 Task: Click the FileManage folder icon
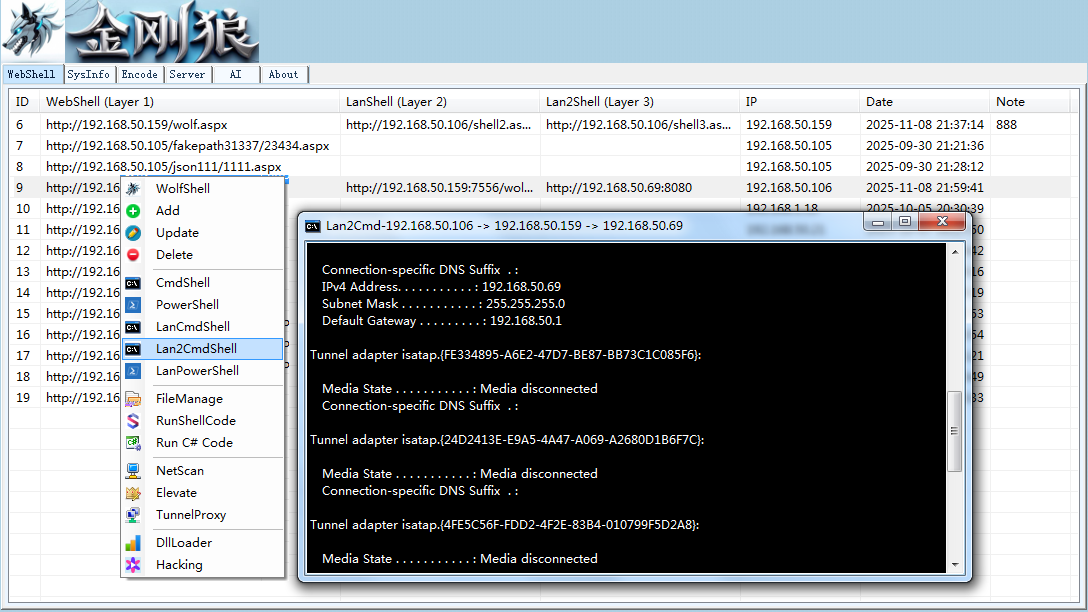133,399
